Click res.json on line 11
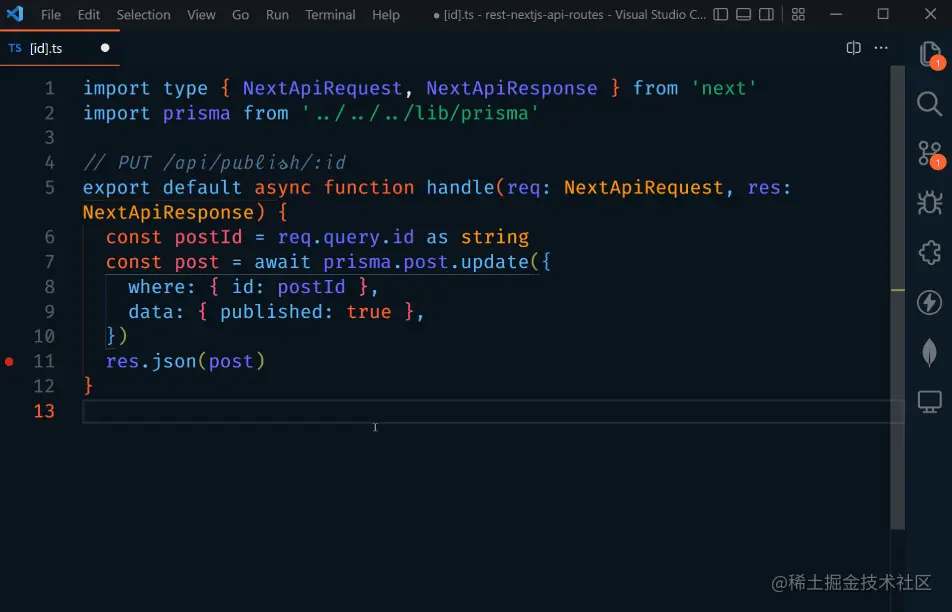The width and height of the screenshot is (952, 612). pos(151,362)
